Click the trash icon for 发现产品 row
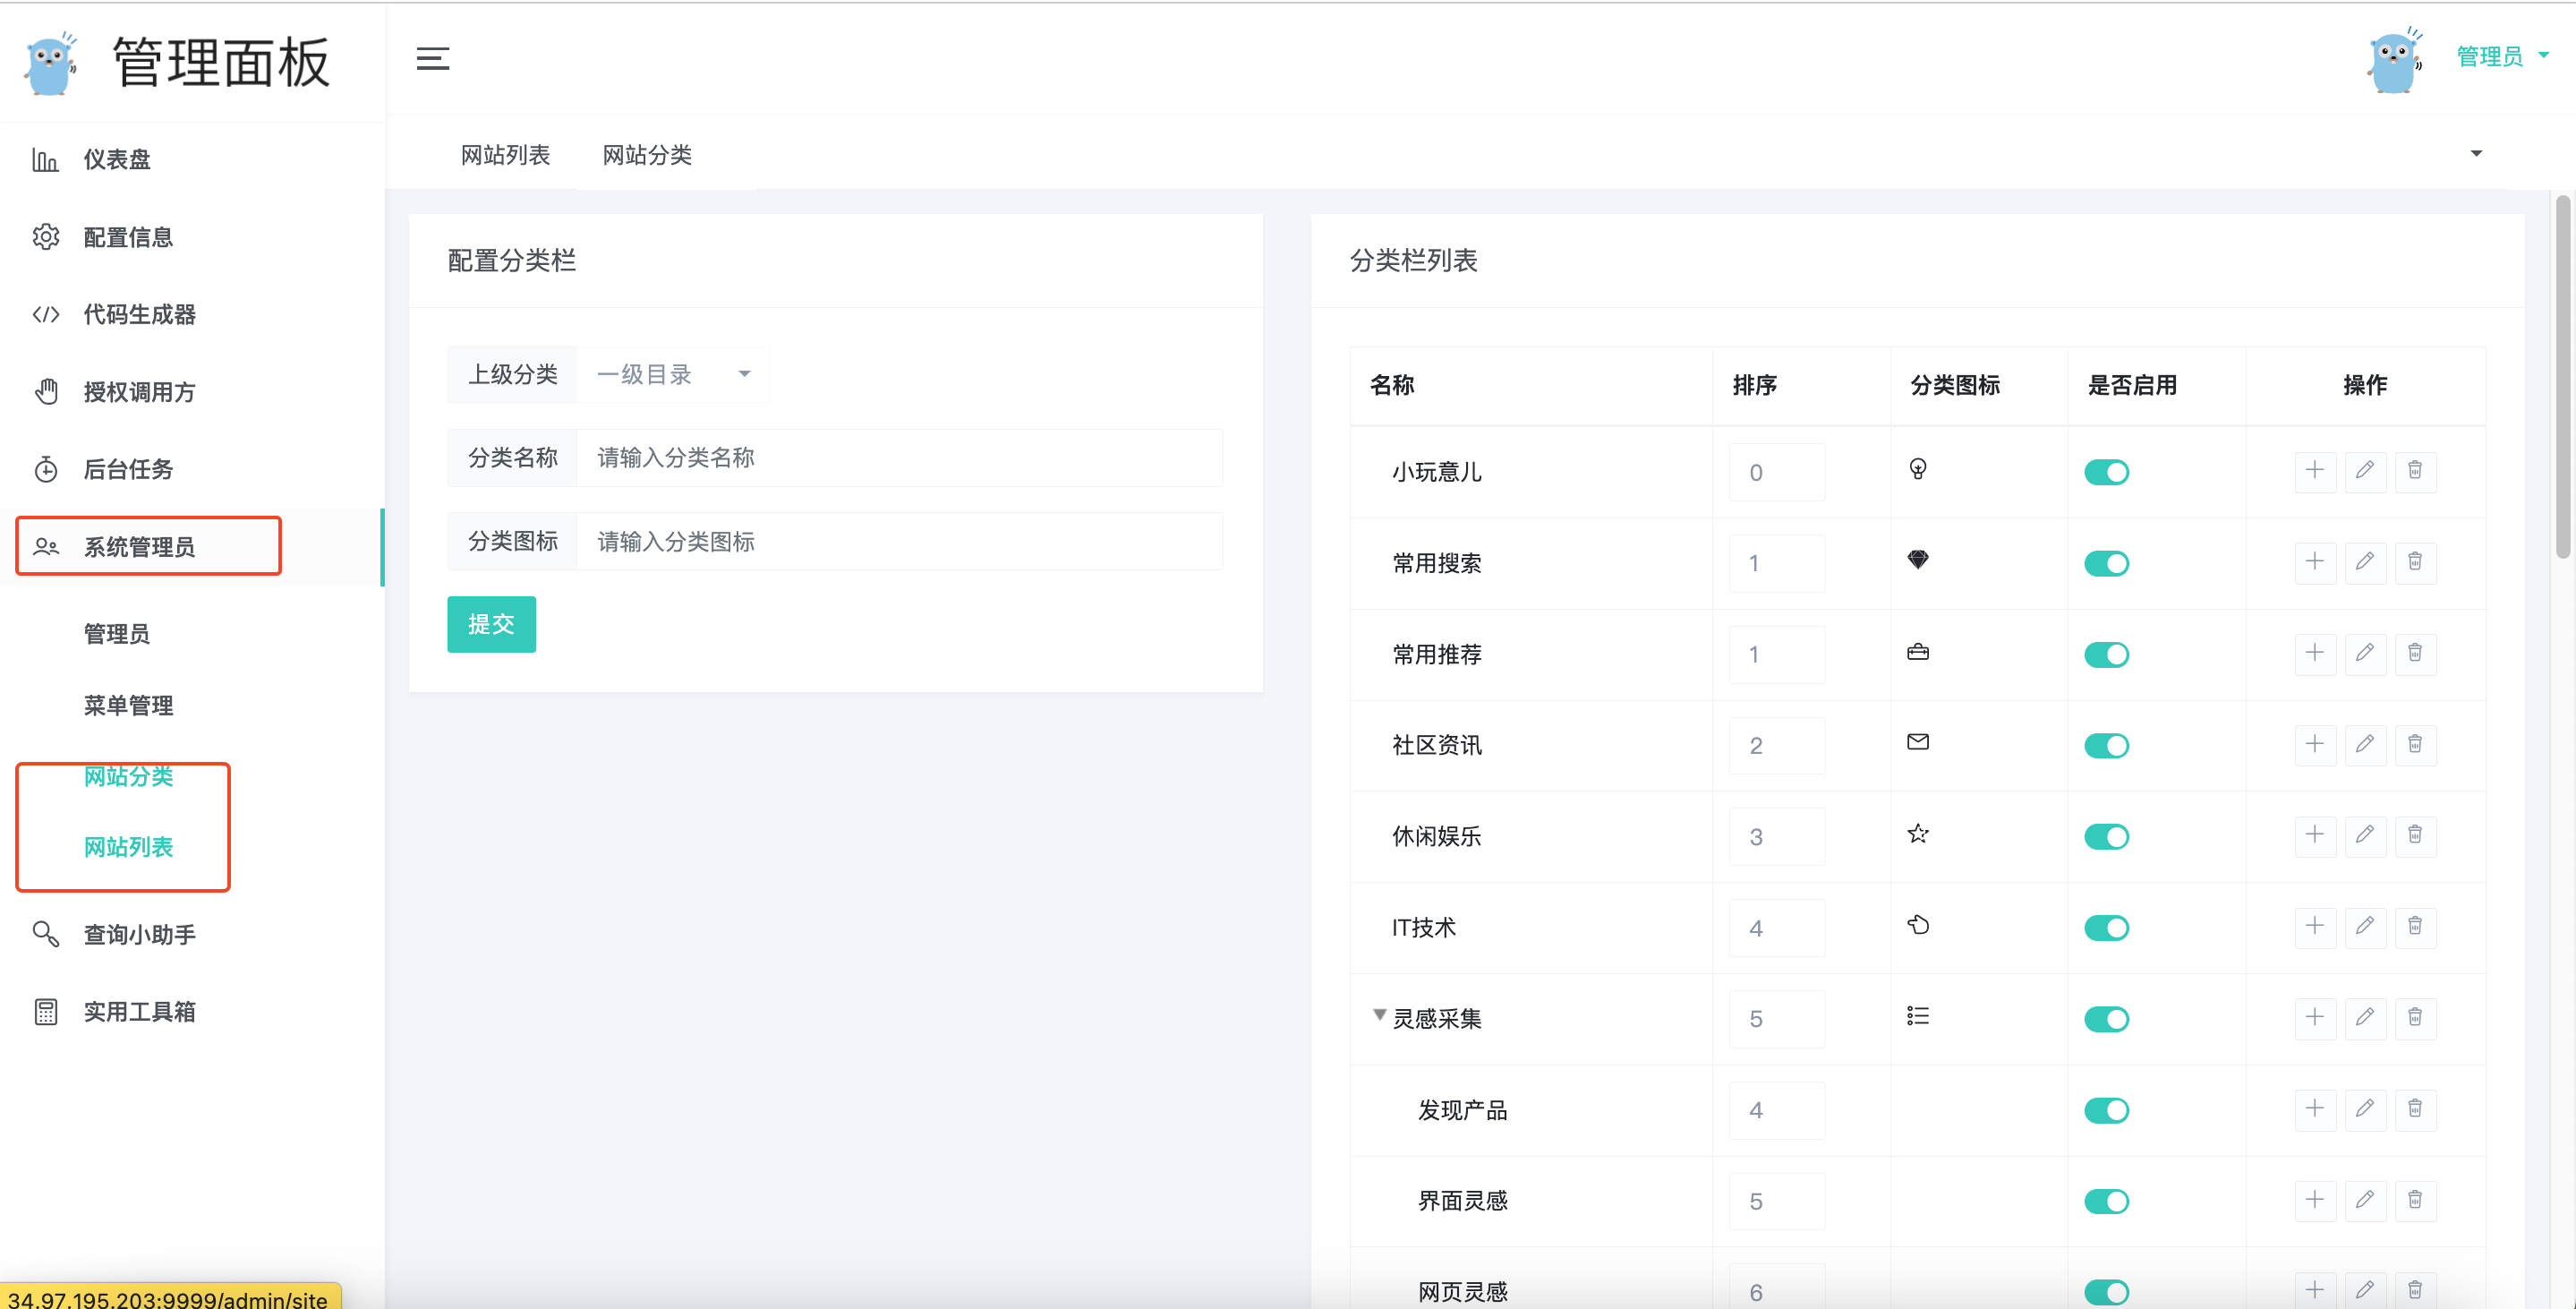The height and width of the screenshot is (1309, 2576). tap(2414, 1108)
